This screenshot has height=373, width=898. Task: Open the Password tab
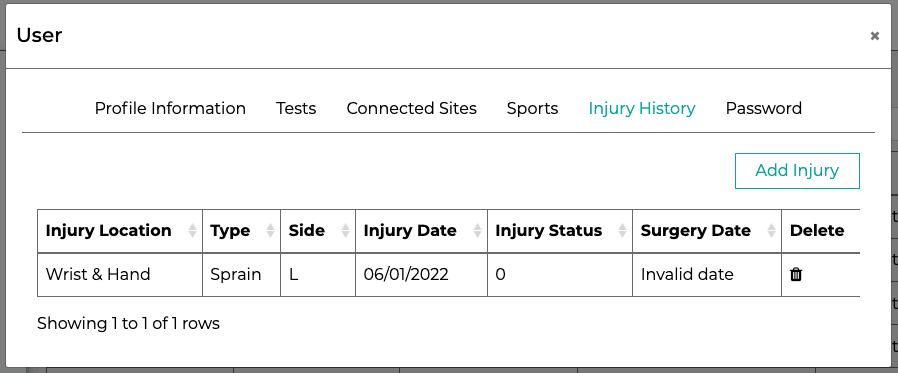click(763, 108)
